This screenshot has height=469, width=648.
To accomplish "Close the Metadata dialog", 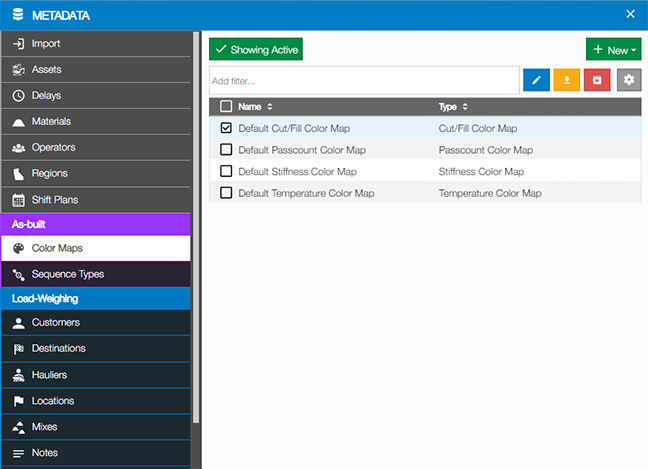I will pos(630,14).
